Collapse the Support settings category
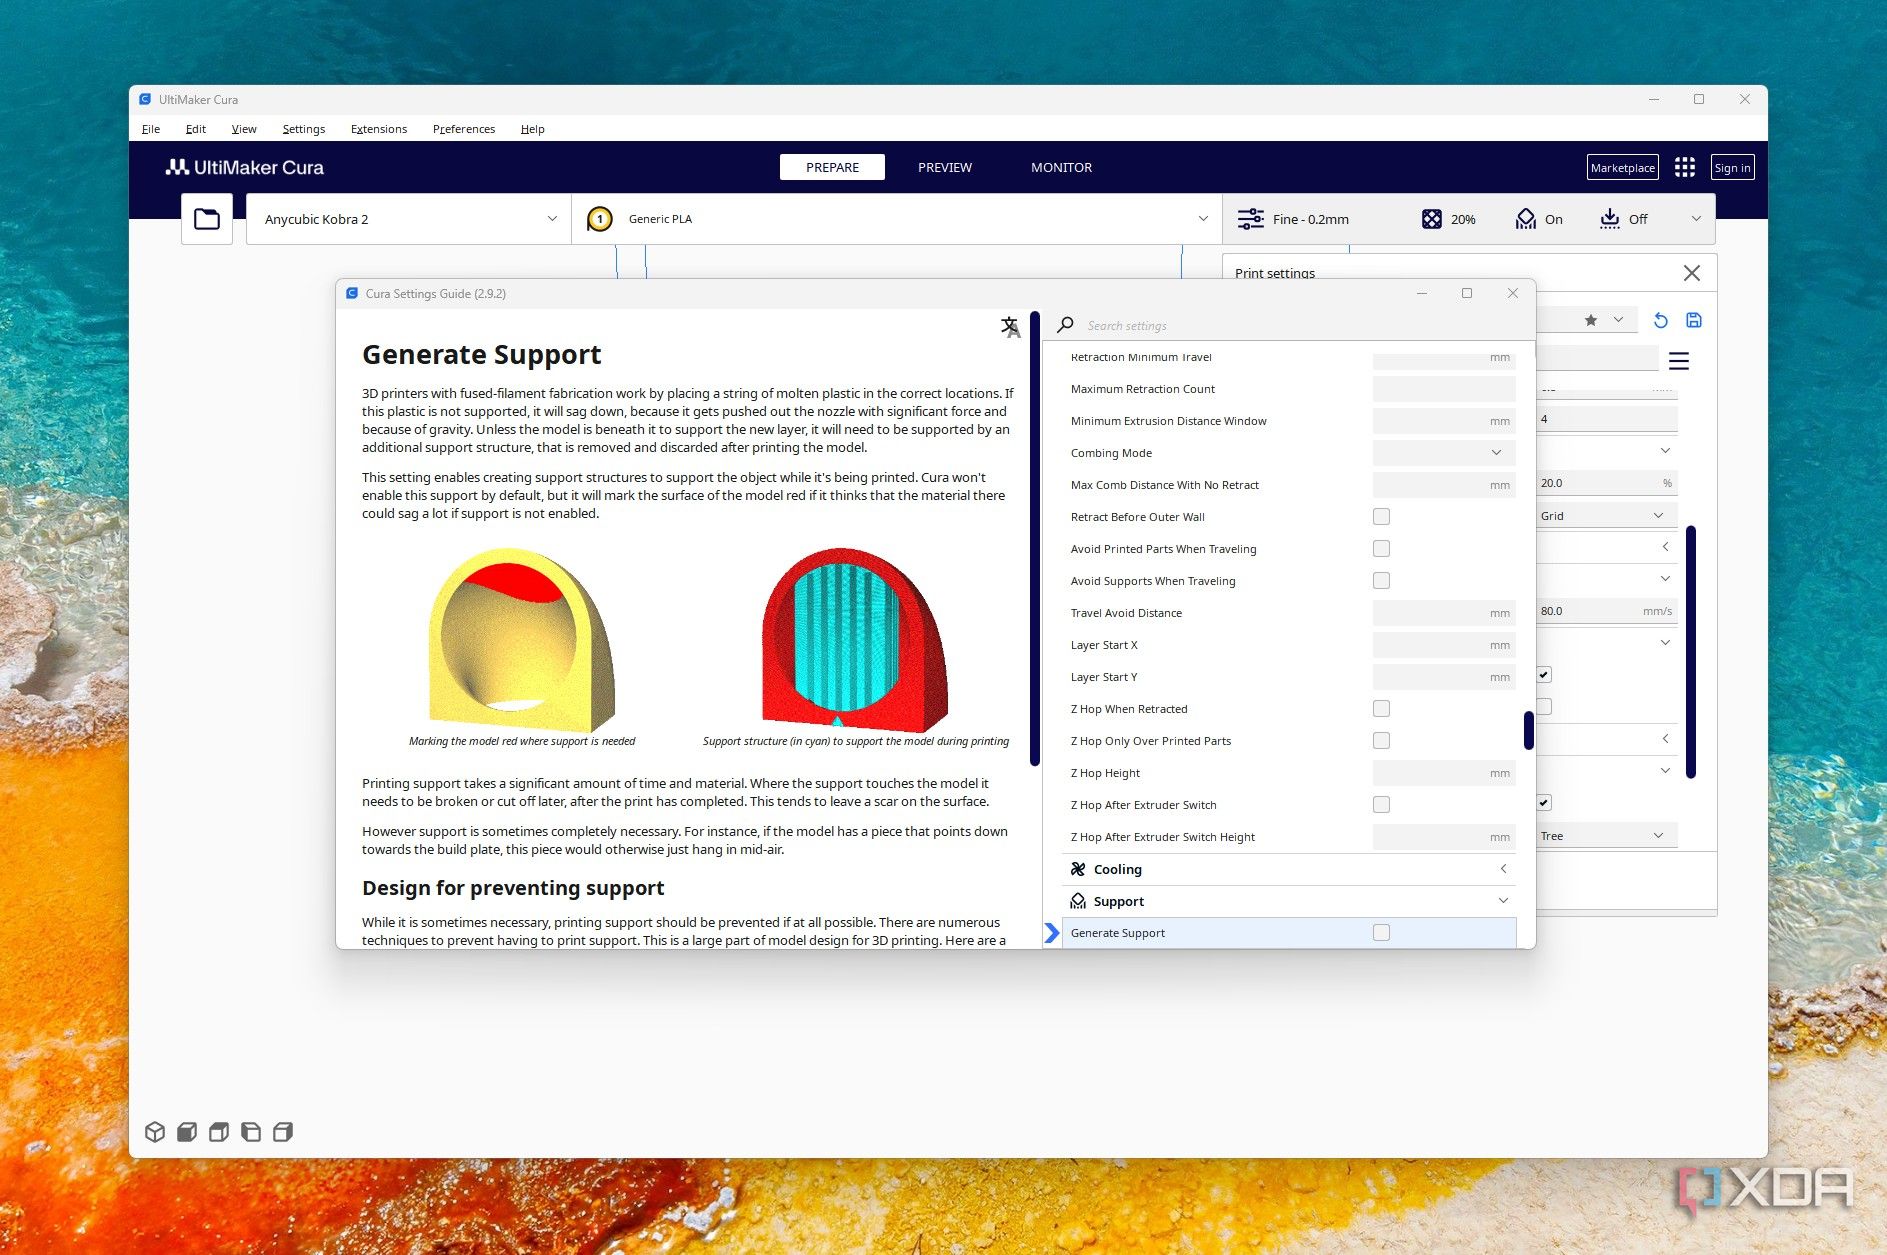1887x1255 pixels. [x=1289, y=901]
